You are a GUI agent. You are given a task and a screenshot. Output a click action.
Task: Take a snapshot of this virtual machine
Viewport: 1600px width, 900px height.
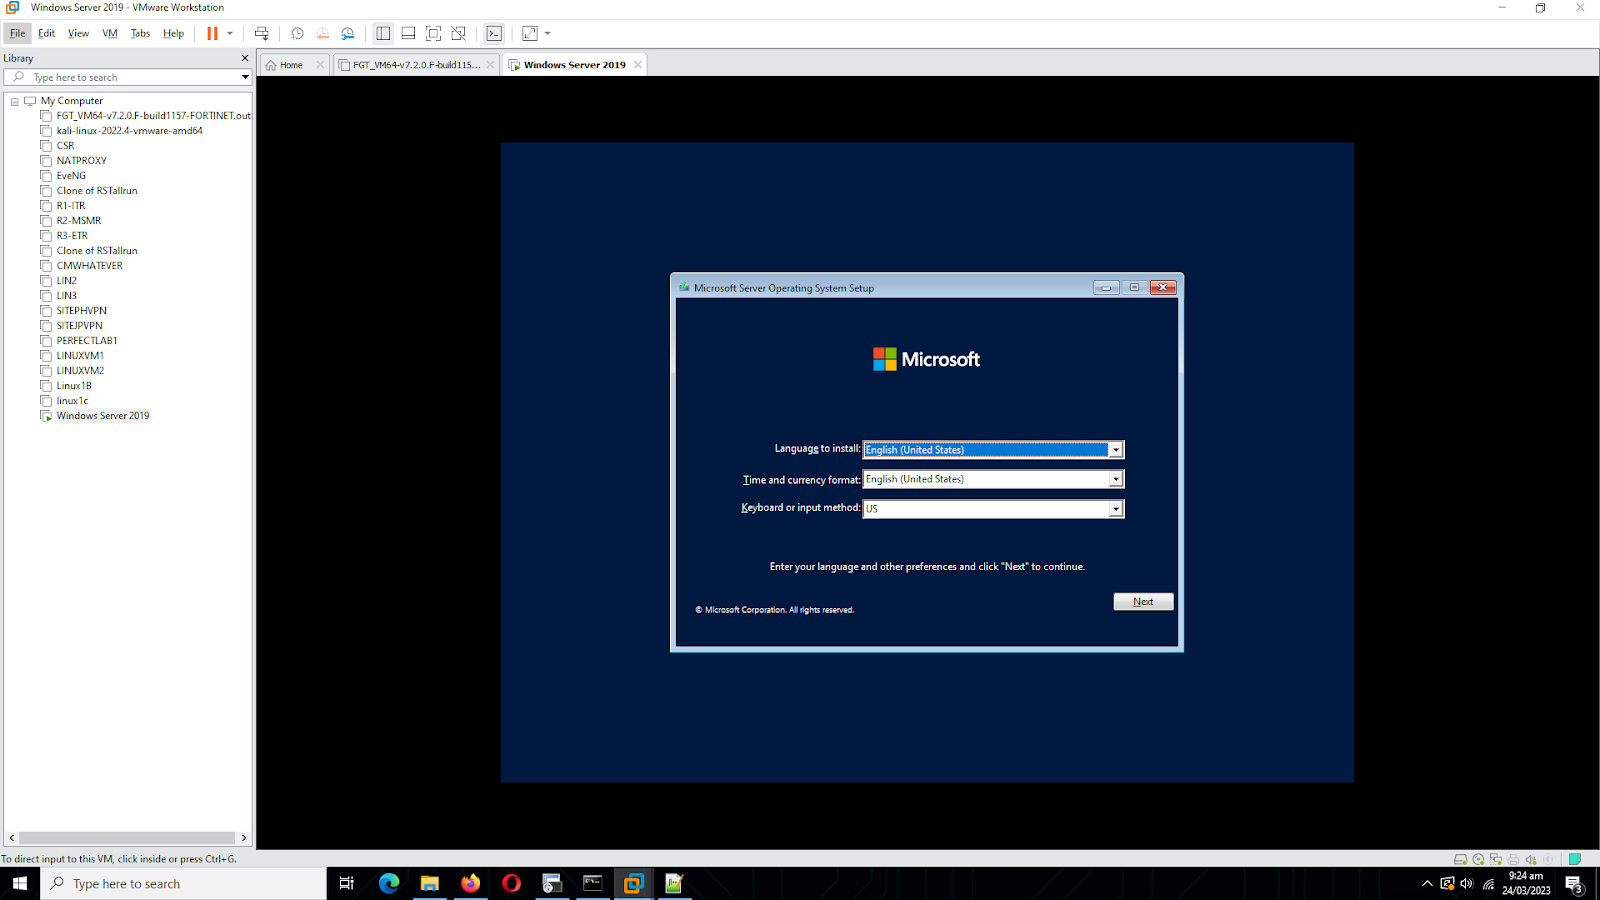297,33
